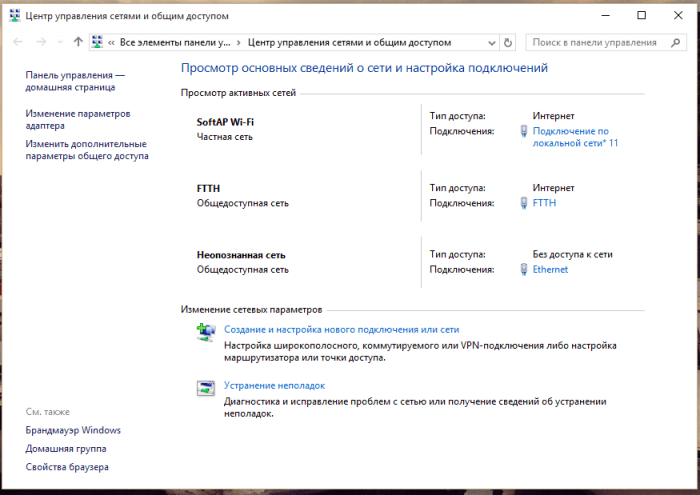
Task: Click the adapter icon next to Ethernet
Action: click(x=523, y=270)
